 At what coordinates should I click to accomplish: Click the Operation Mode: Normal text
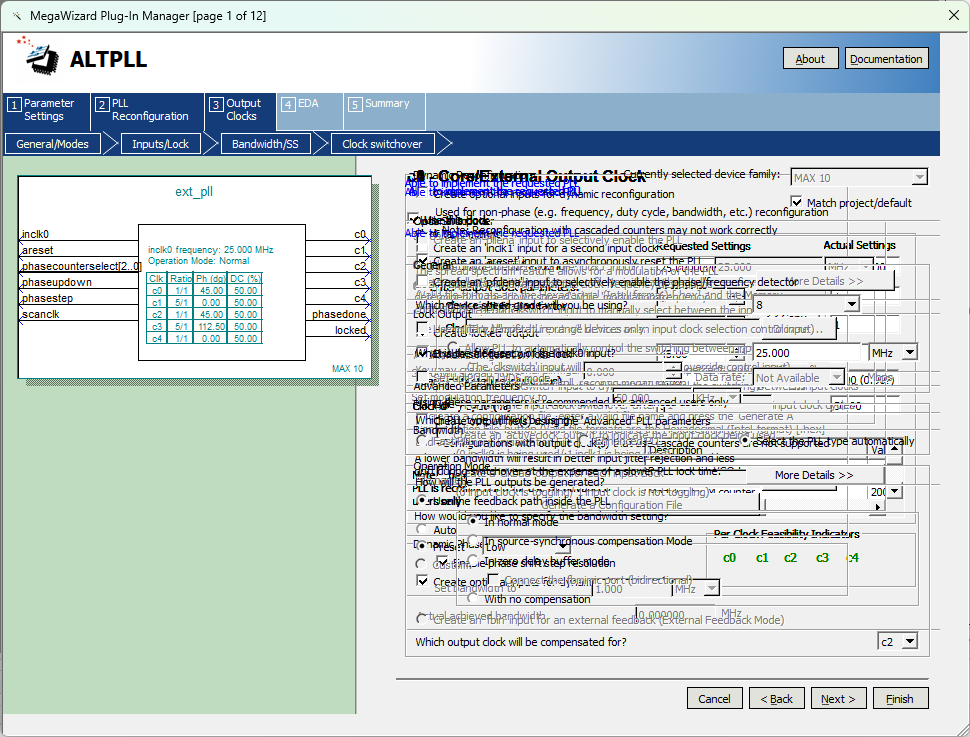[x=198, y=261]
